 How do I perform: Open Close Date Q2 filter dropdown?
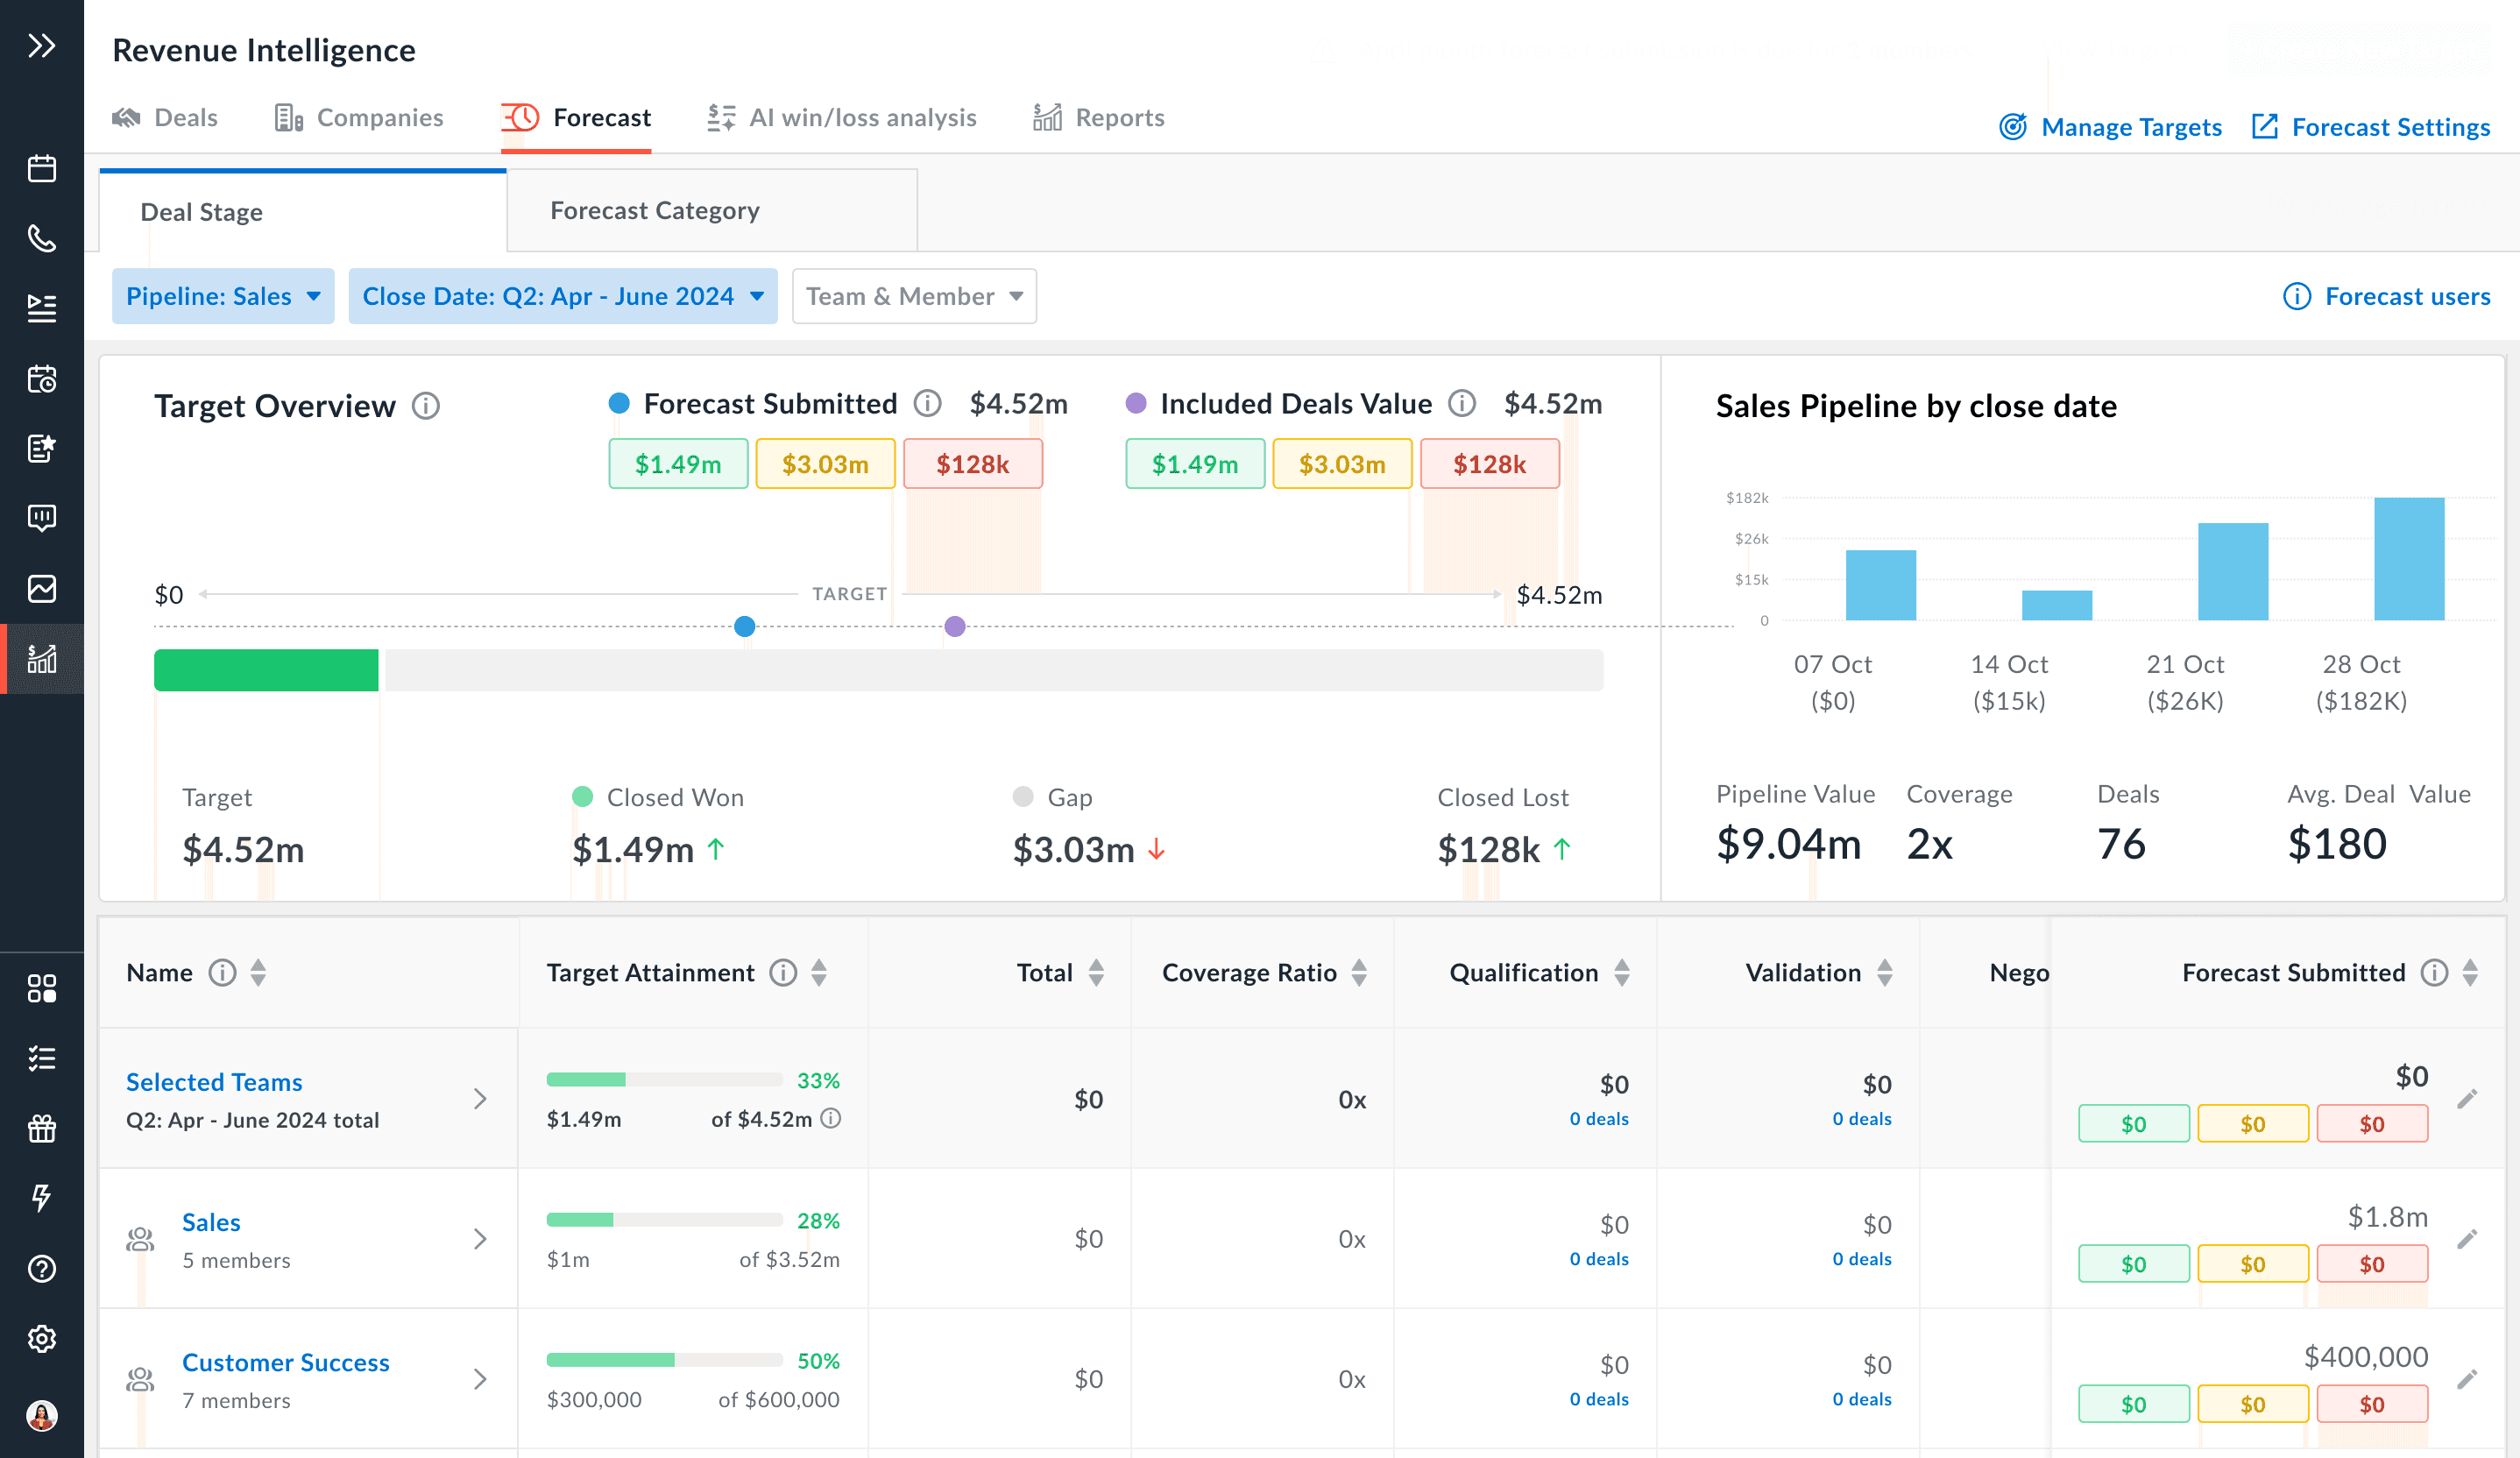click(562, 296)
